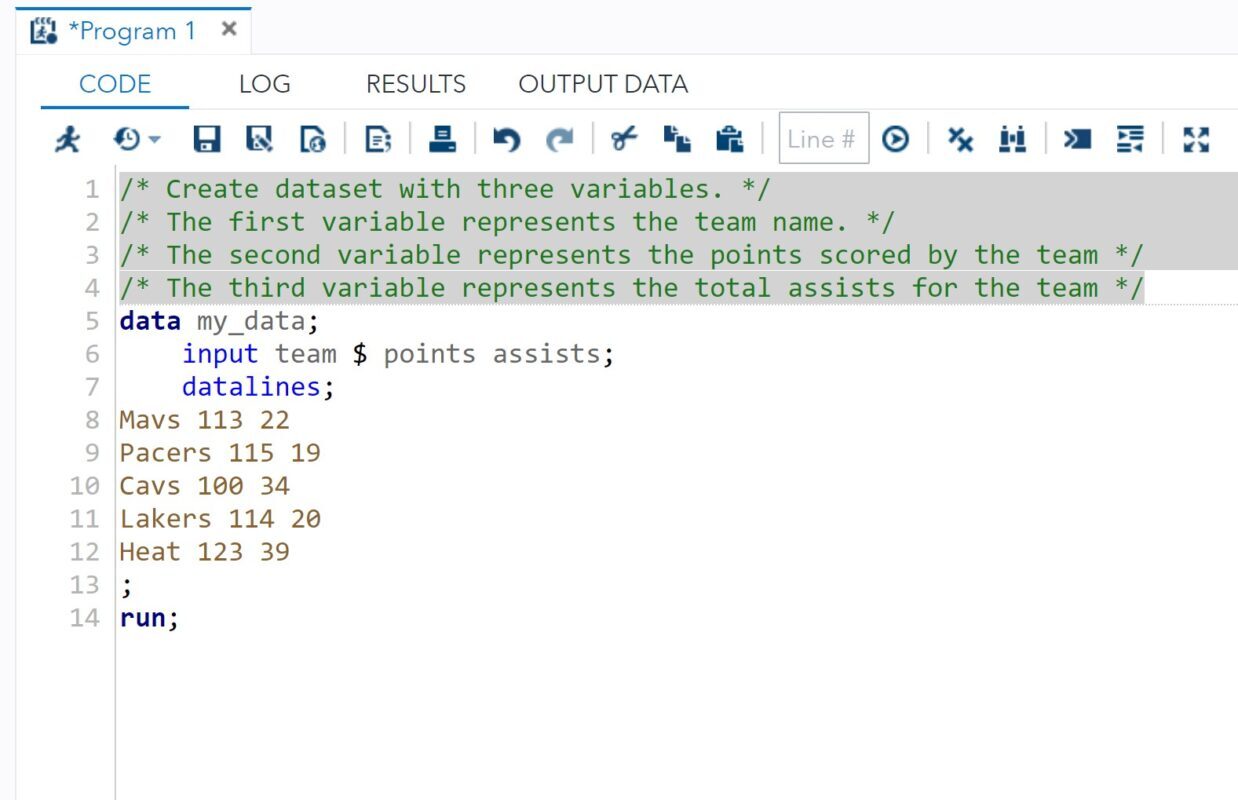
Task: Cut the selected code
Action: point(623,140)
